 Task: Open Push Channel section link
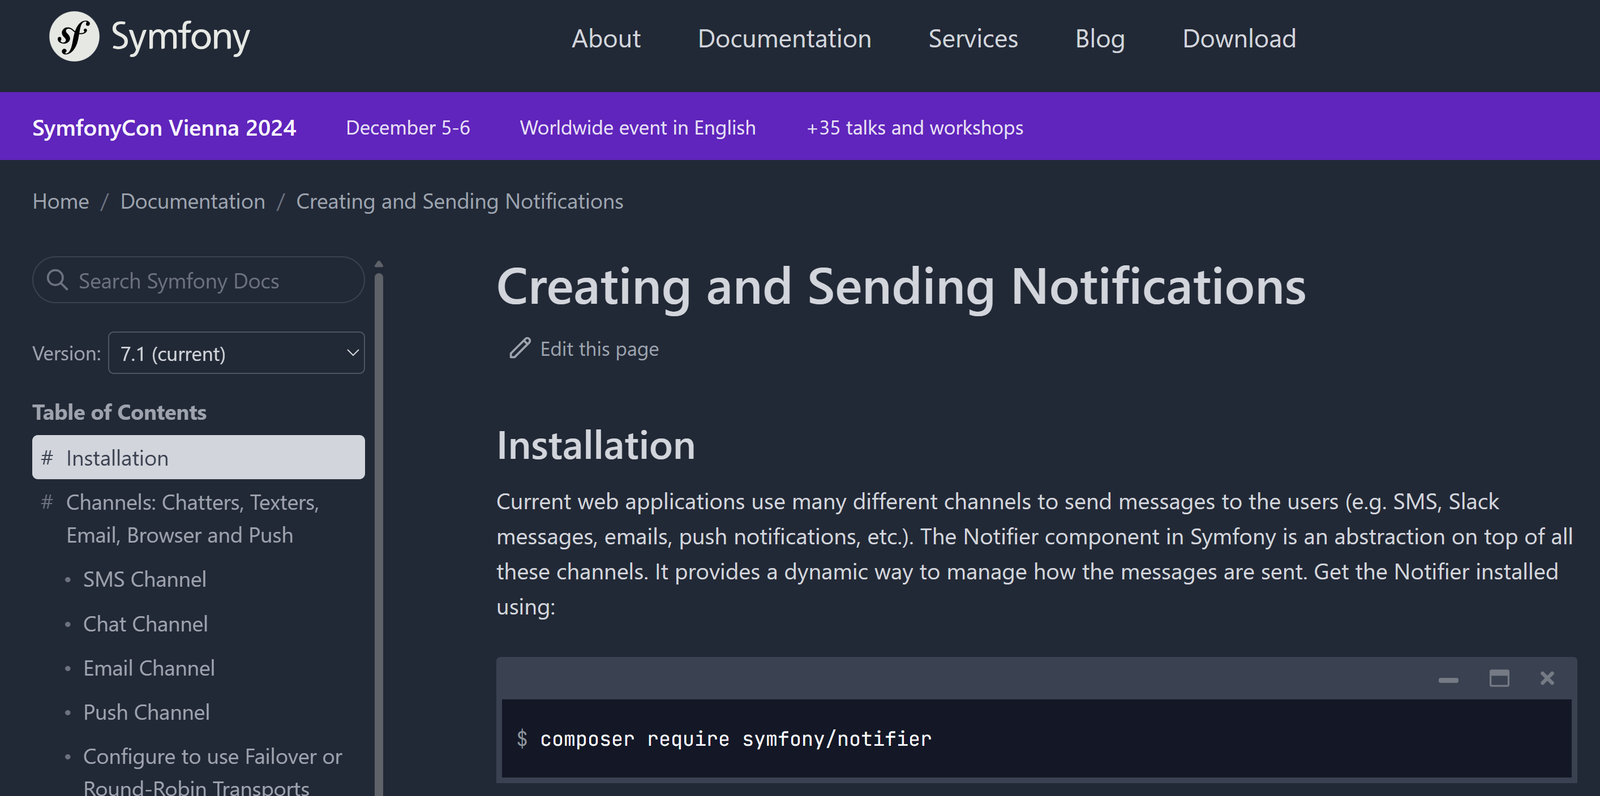[147, 712]
